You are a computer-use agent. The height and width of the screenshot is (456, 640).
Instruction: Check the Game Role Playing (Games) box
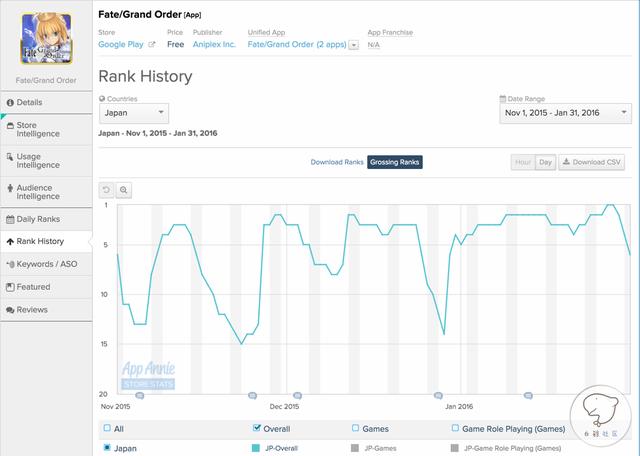pyautogui.click(x=455, y=428)
